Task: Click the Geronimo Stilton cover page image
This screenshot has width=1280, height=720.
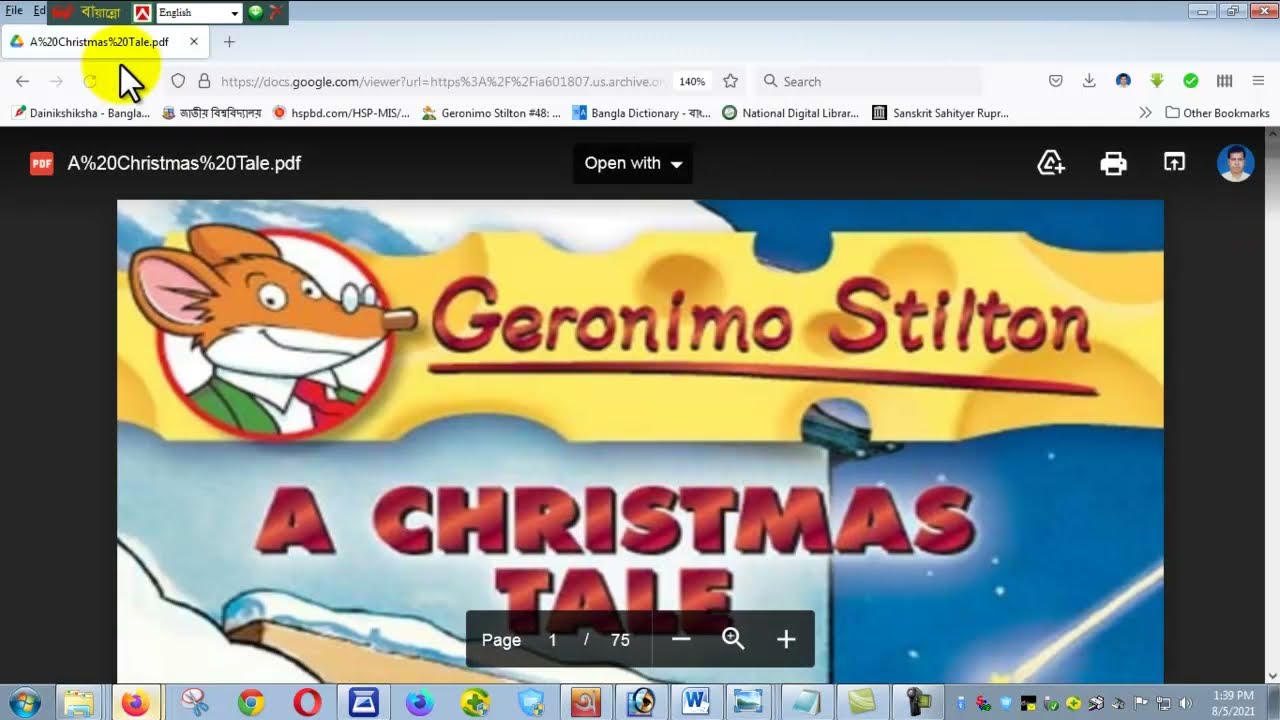Action: 640,441
